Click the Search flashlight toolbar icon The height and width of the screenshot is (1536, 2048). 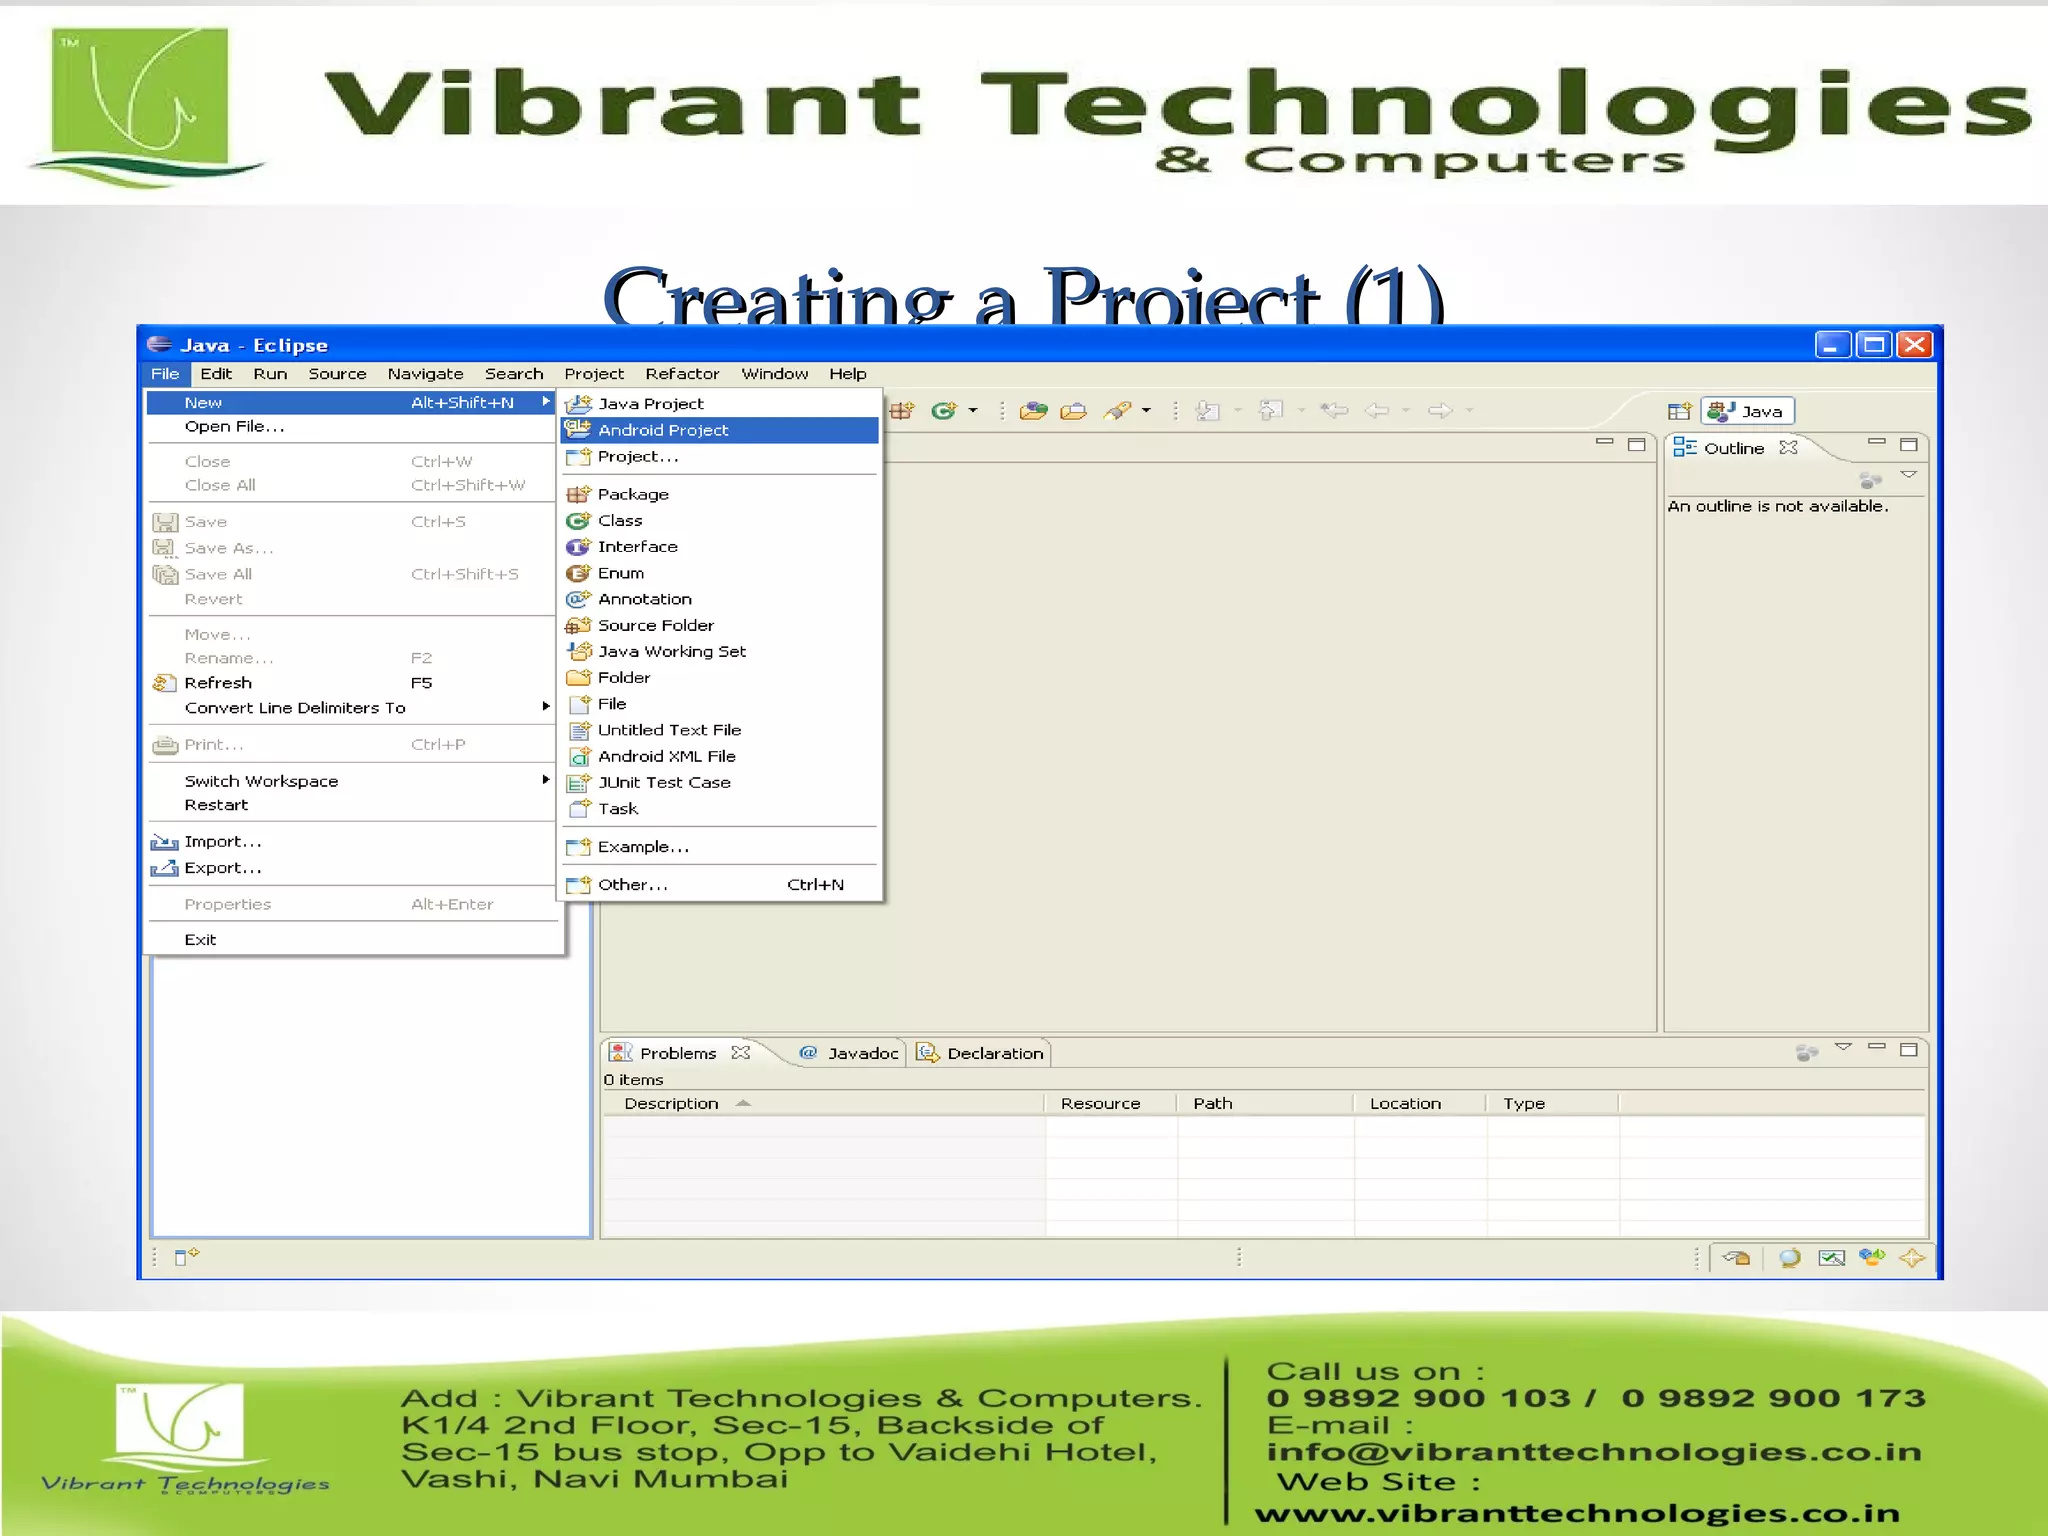[x=1118, y=411]
